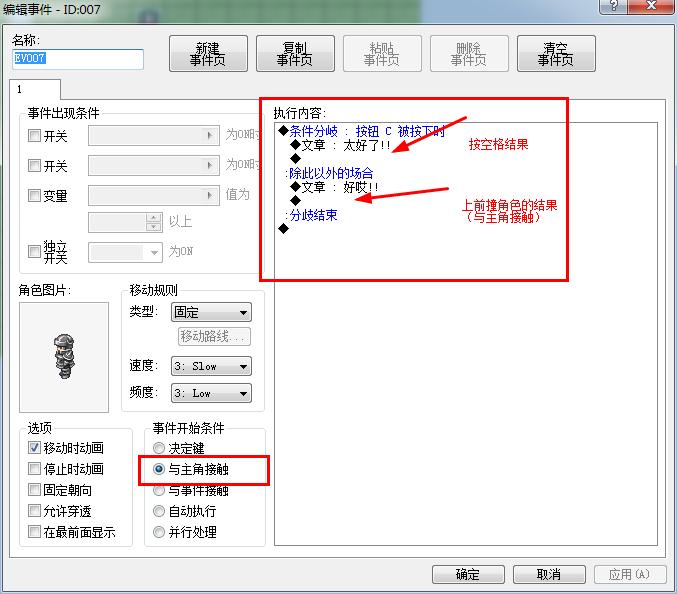Click the 清空事件页 button

coord(556,54)
